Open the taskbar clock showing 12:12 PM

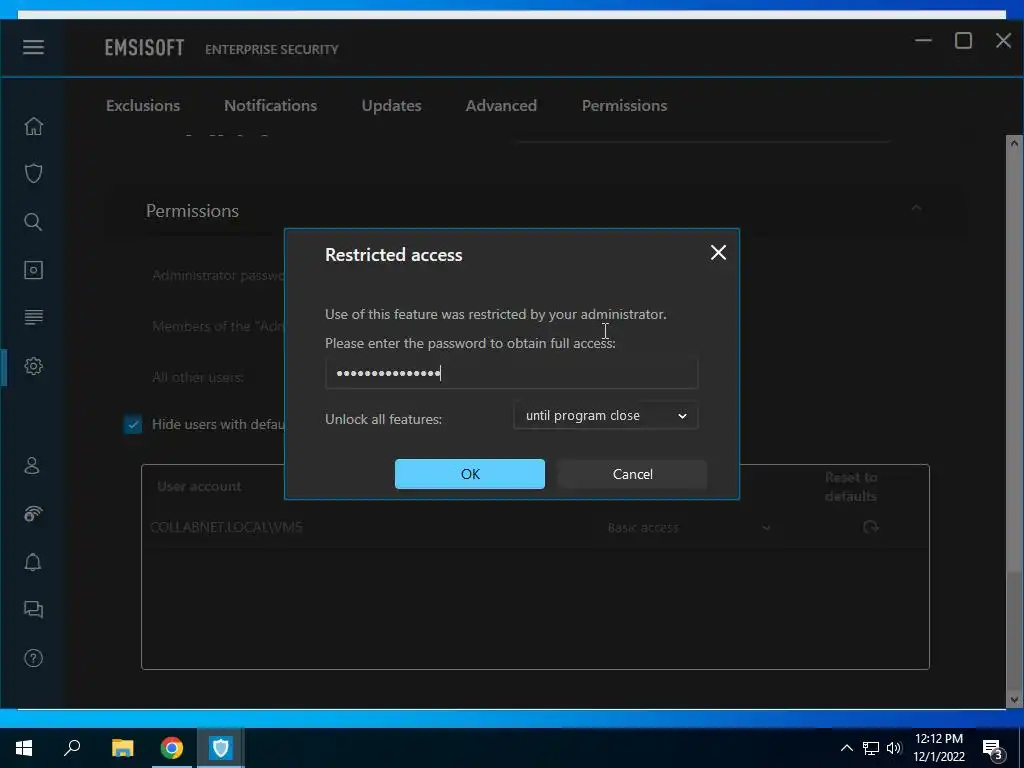tap(939, 748)
